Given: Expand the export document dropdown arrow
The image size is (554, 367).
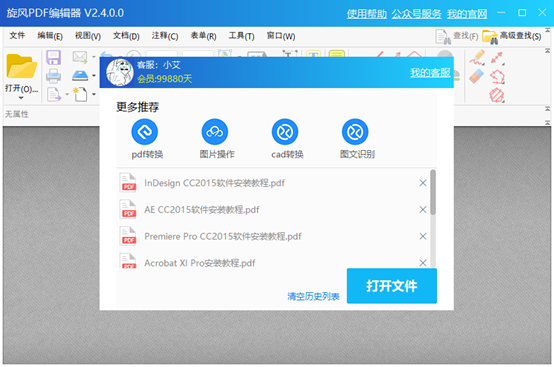Looking at the screenshot, I should [67, 94].
